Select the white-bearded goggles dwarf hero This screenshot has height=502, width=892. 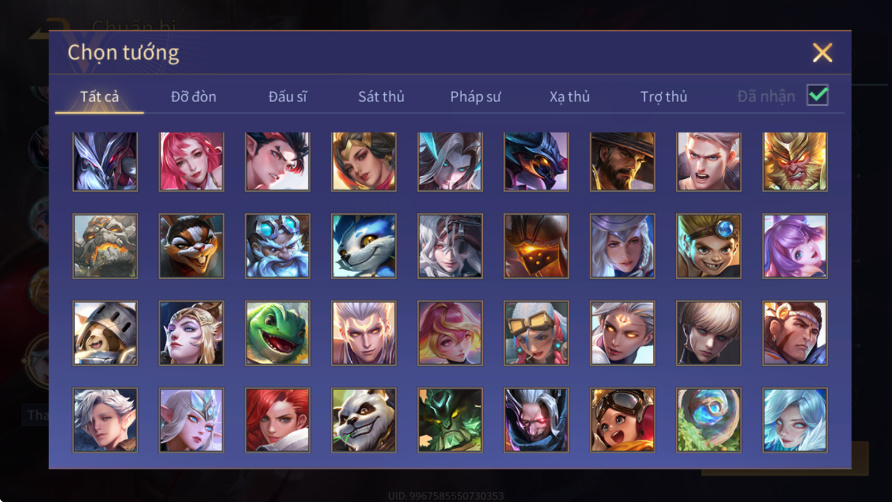click(x=278, y=246)
